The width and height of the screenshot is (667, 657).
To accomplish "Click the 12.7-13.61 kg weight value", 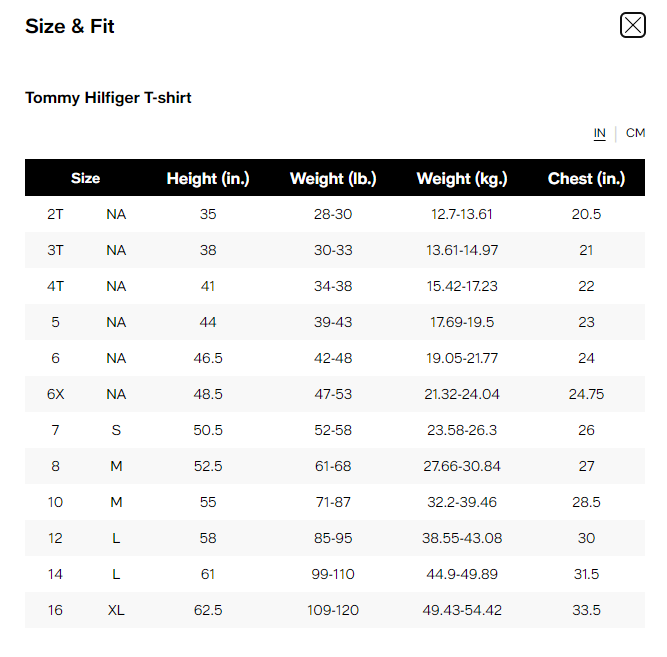I will coord(462,214).
